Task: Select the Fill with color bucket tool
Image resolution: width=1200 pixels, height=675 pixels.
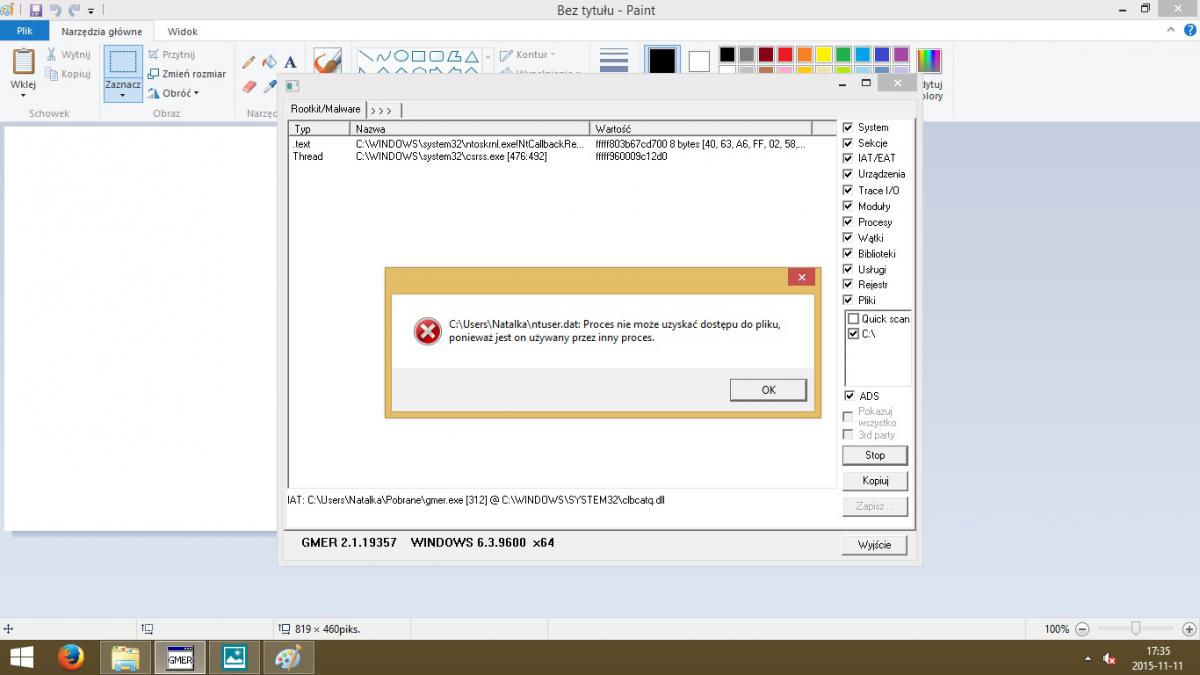Action: point(269,62)
